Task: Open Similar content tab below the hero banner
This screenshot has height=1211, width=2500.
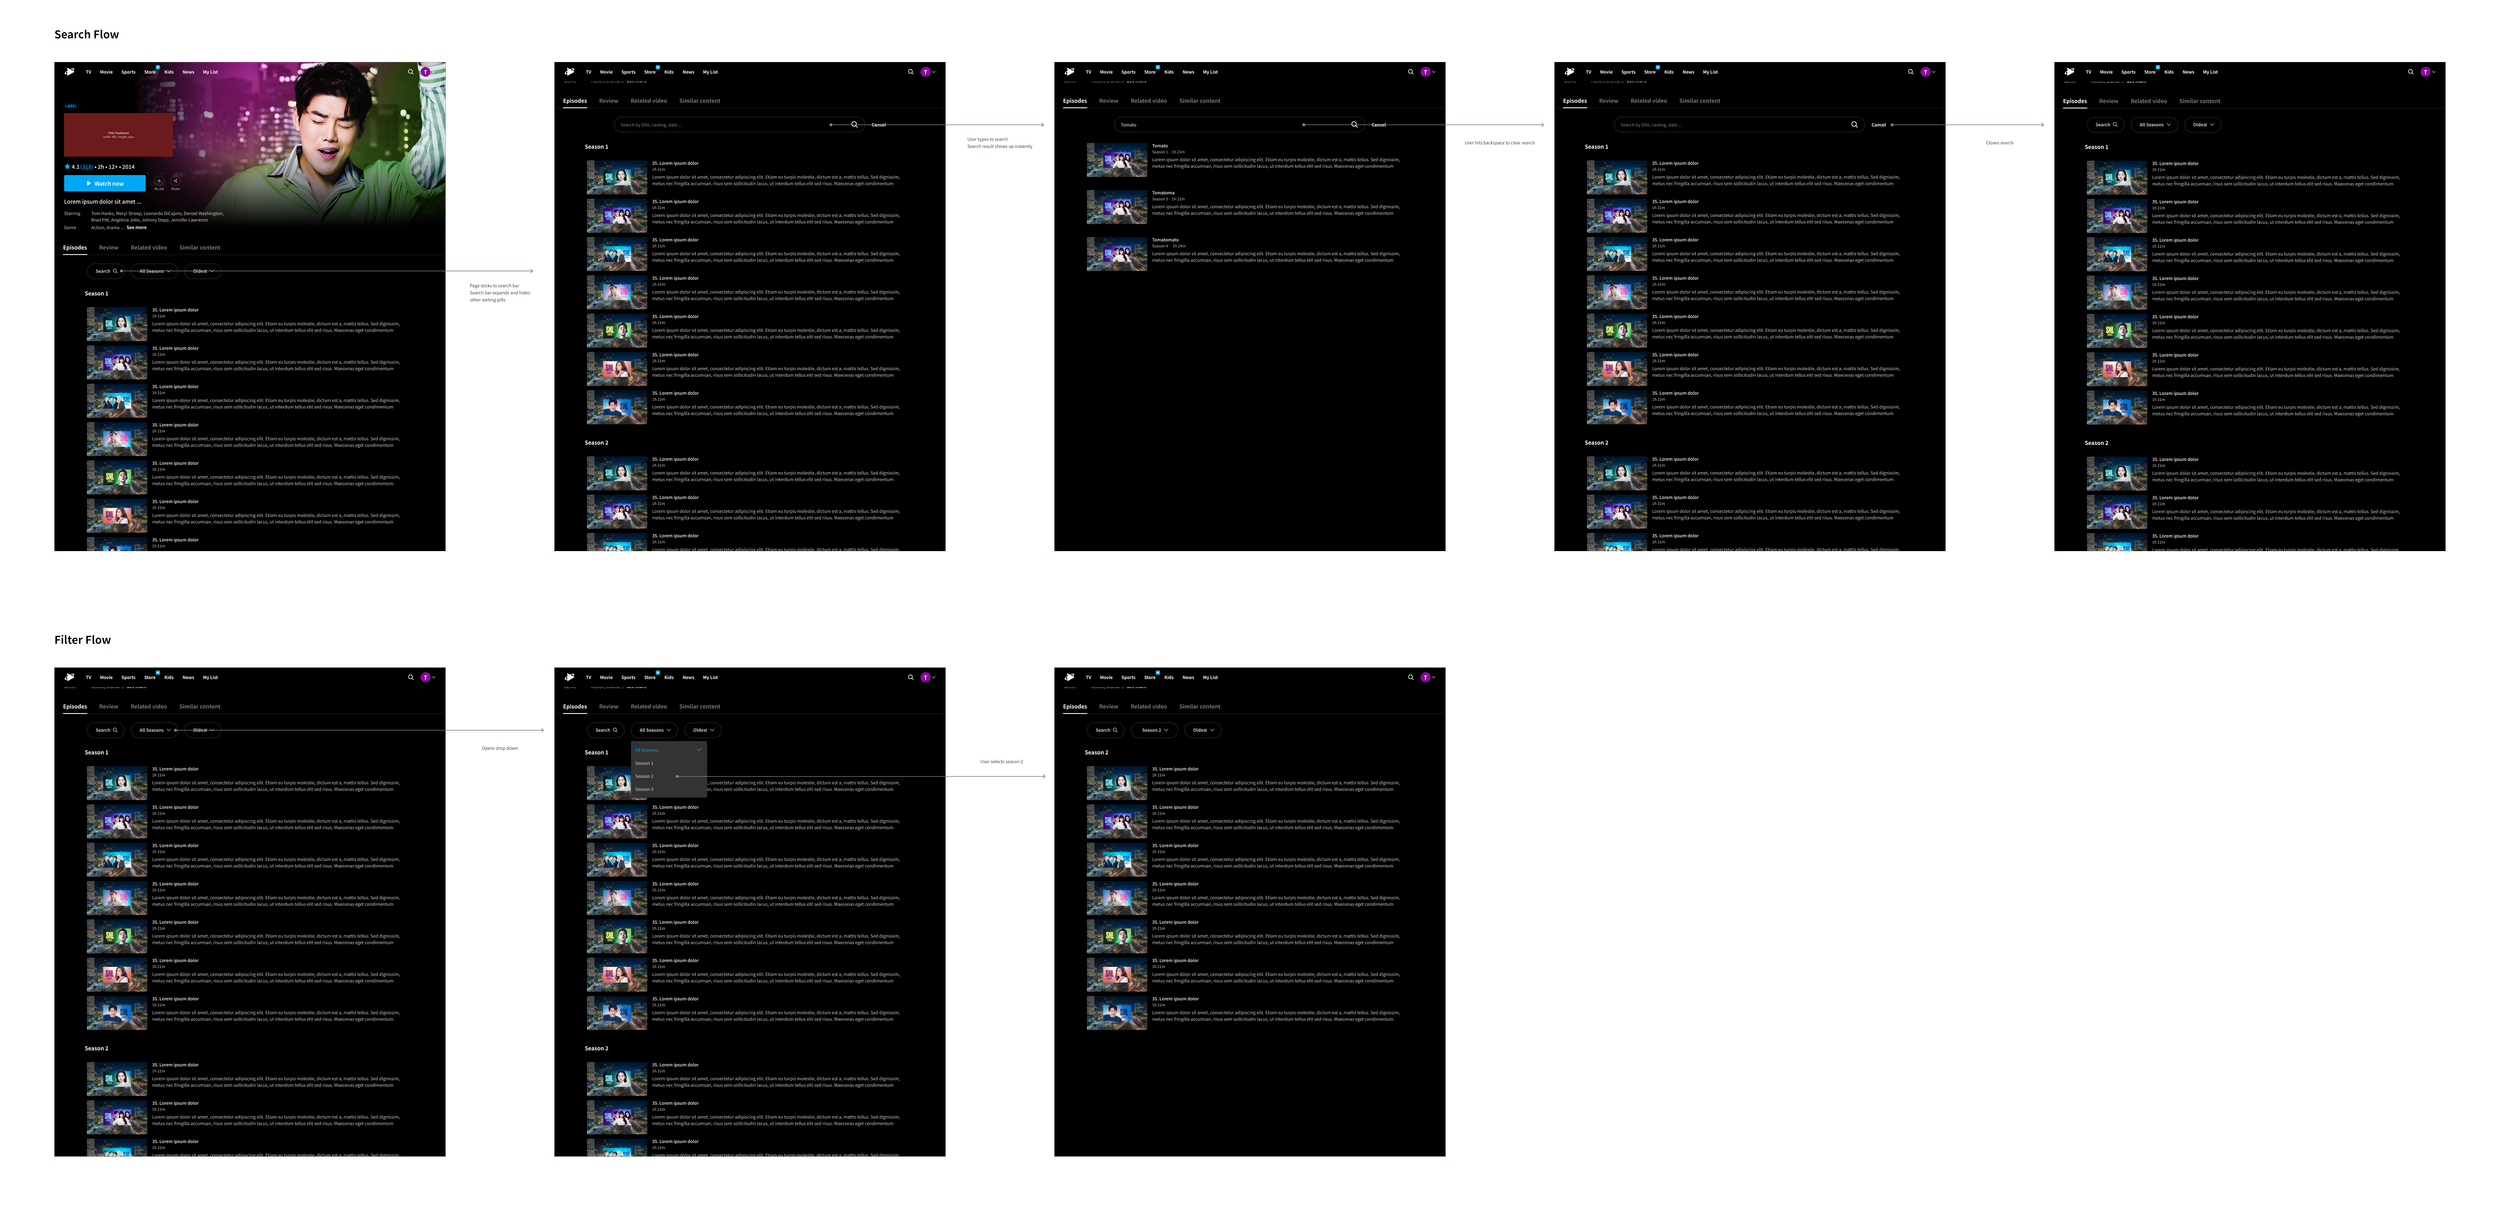Action: coord(200,248)
